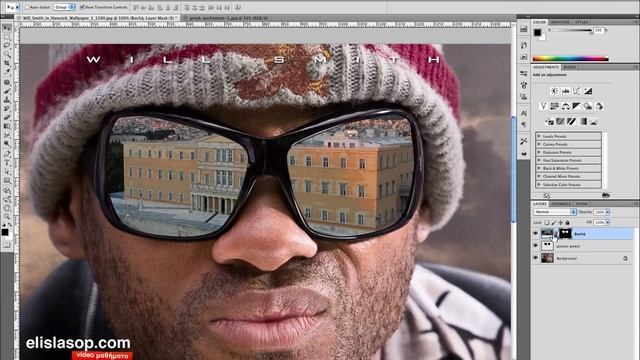Select the black layer mask thumbnail
640x360 pixels.
tap(565, 233)
